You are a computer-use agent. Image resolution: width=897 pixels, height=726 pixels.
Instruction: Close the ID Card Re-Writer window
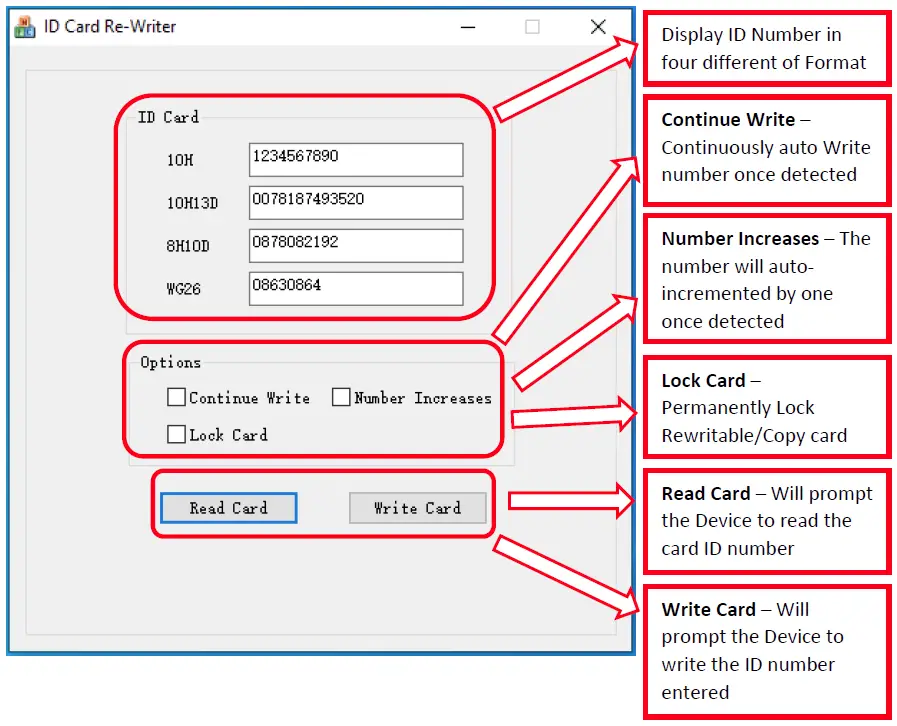tap(598, 27)
